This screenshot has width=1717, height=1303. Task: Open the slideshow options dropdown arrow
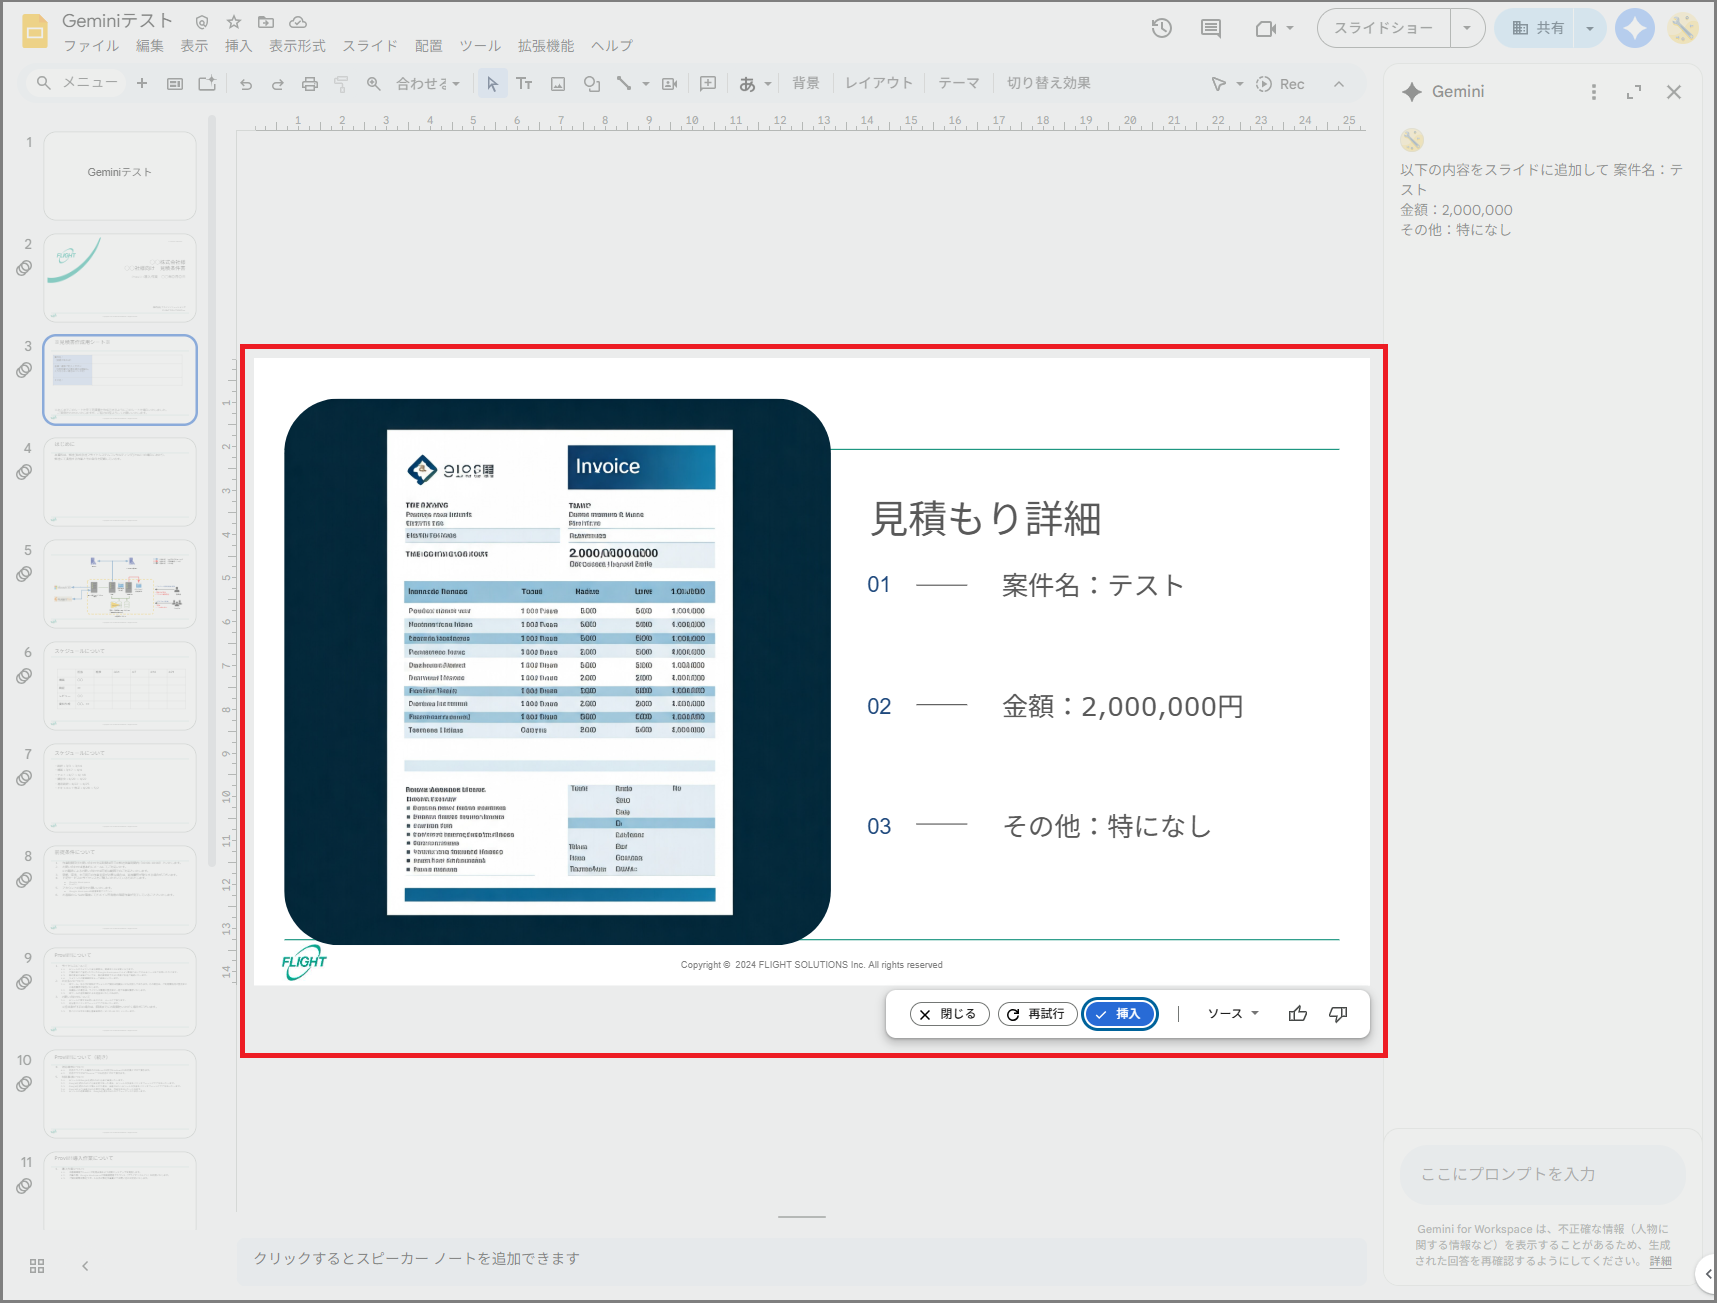point(1467,28)
